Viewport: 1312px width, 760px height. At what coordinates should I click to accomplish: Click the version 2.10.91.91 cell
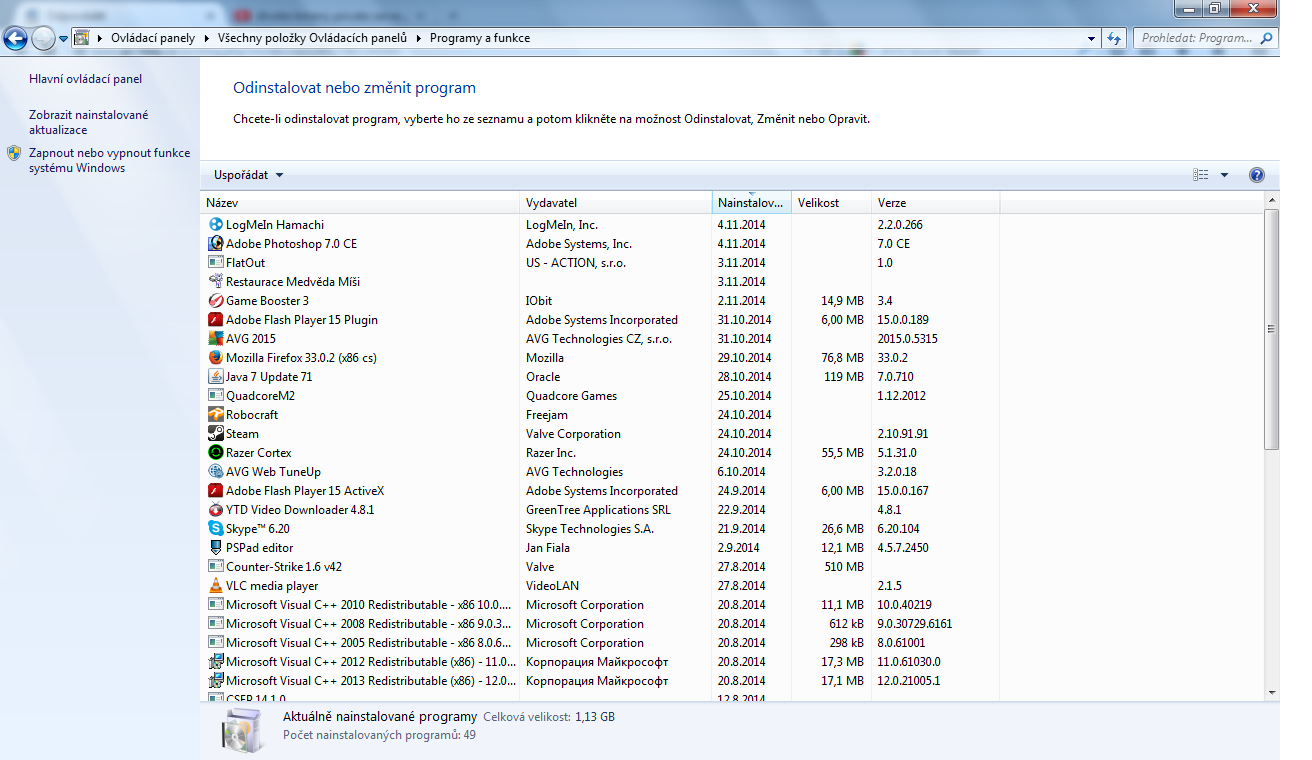tap(903, 434)
